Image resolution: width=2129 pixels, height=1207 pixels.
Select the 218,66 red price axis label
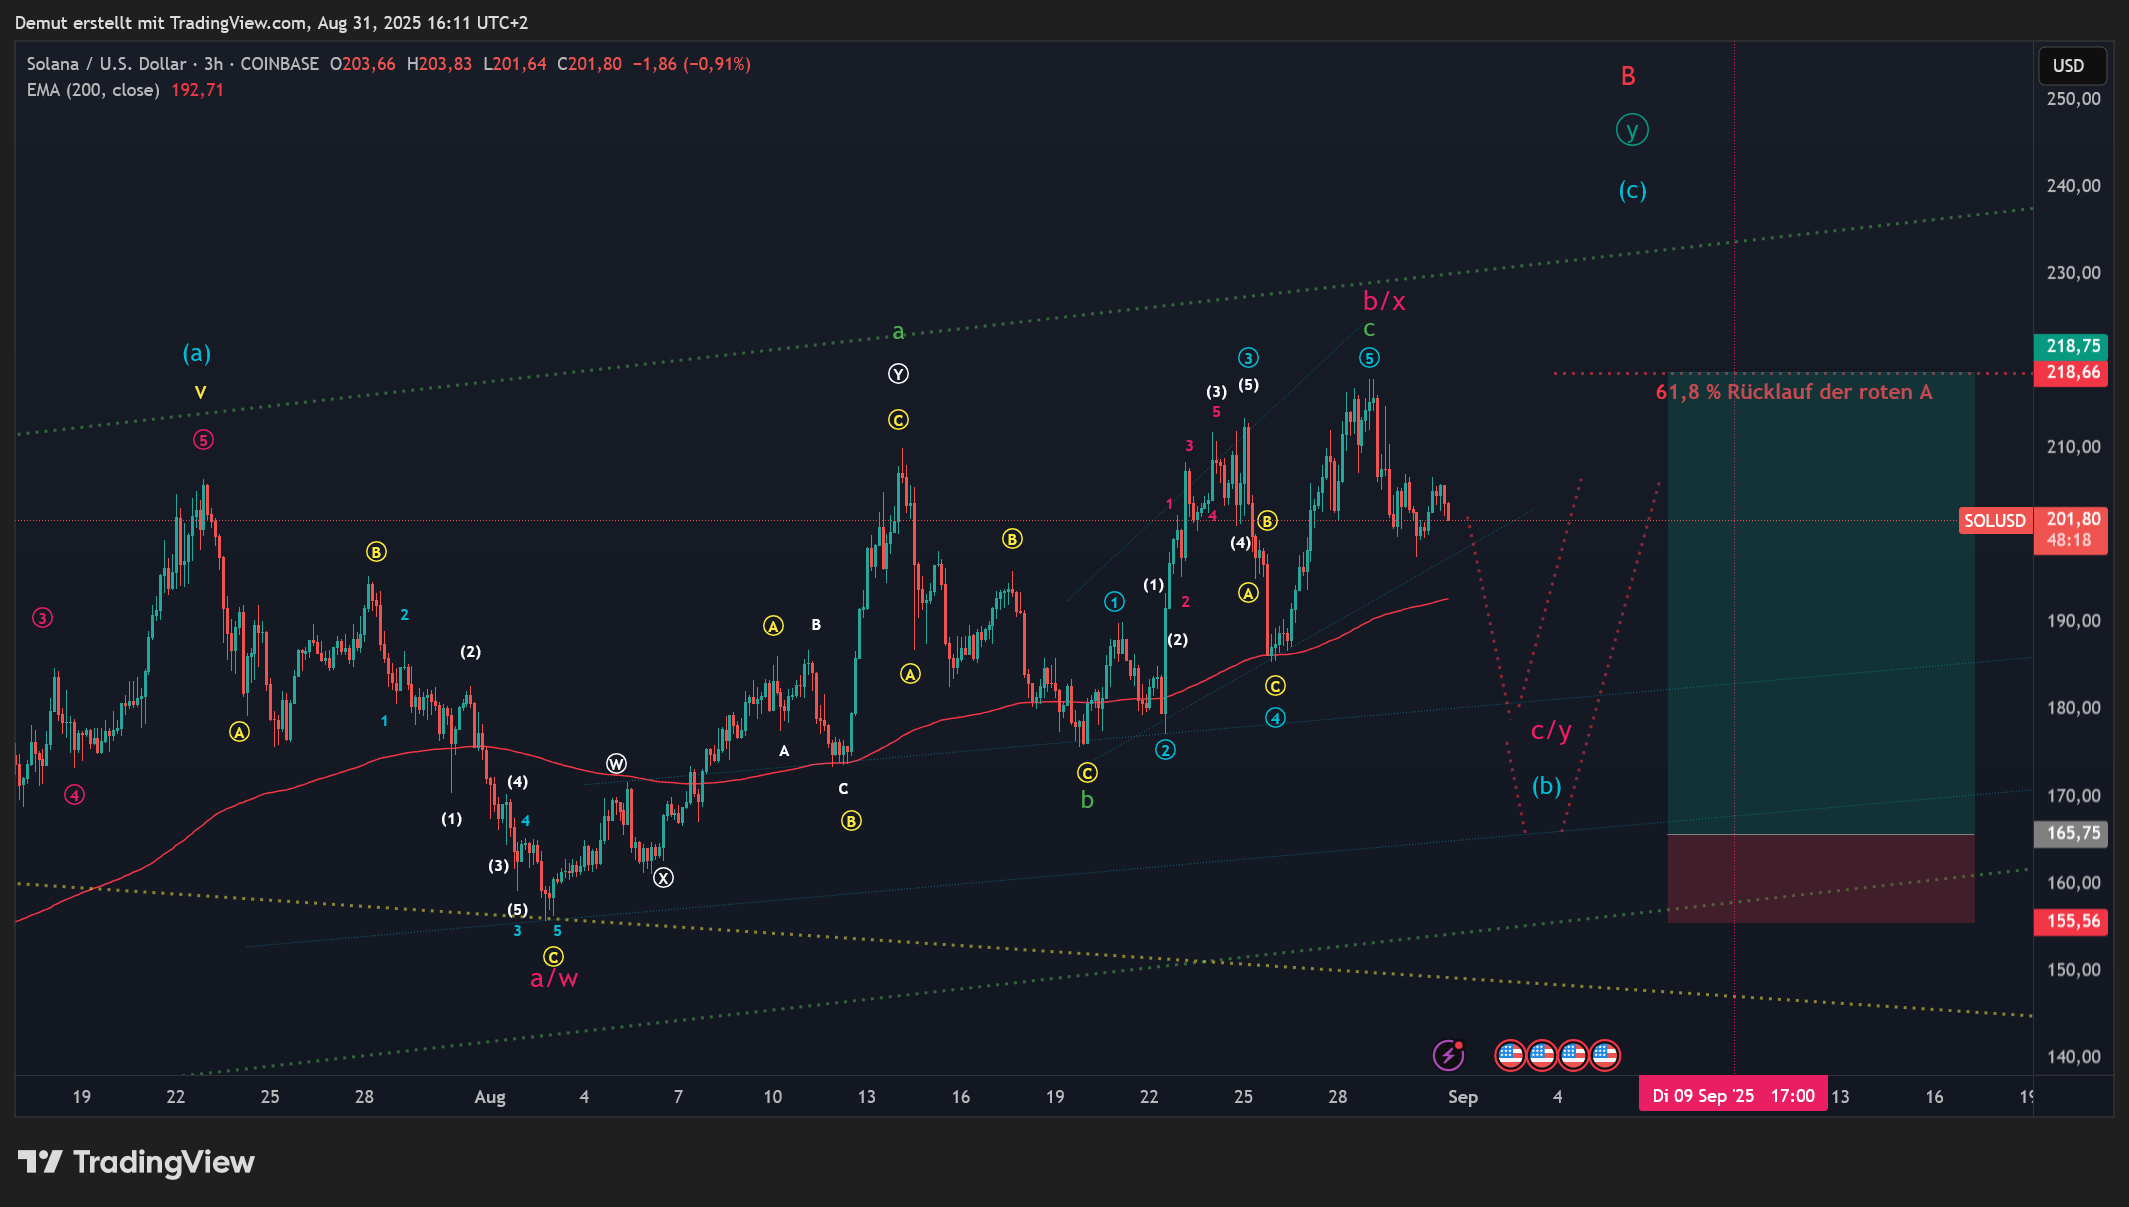point(2072,373)
